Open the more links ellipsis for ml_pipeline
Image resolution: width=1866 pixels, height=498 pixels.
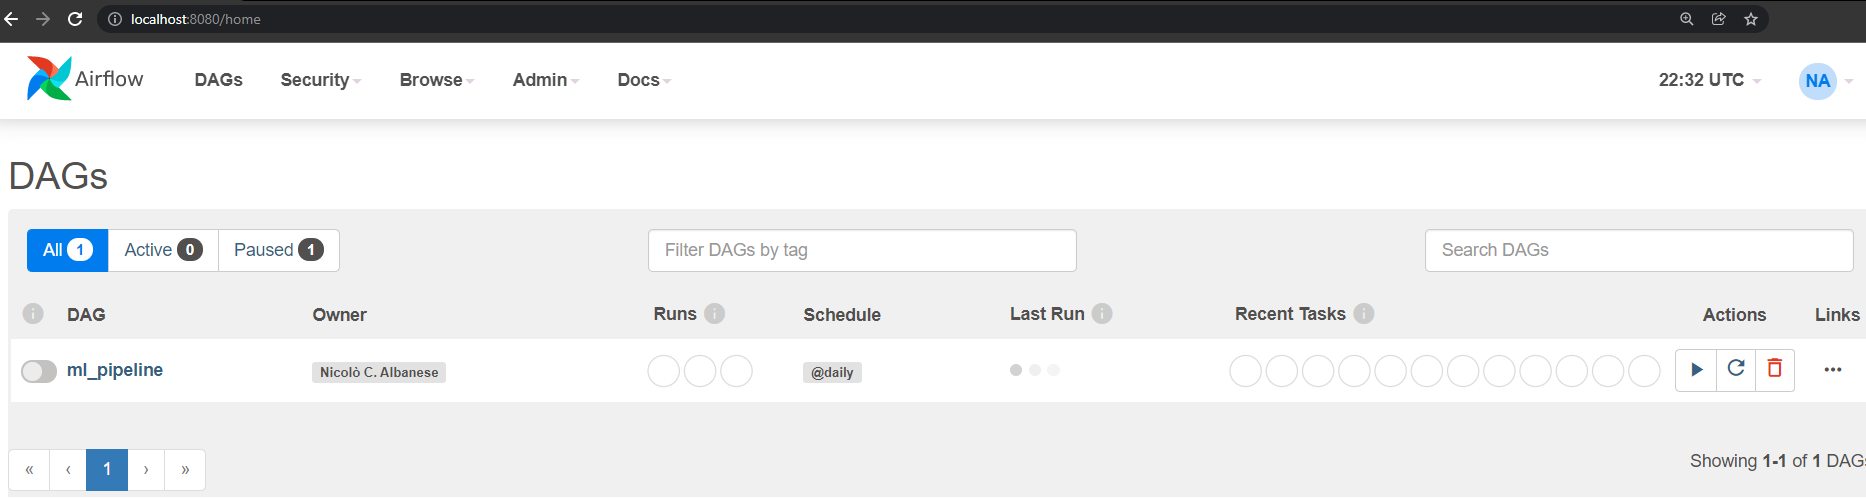(1832, 370)
